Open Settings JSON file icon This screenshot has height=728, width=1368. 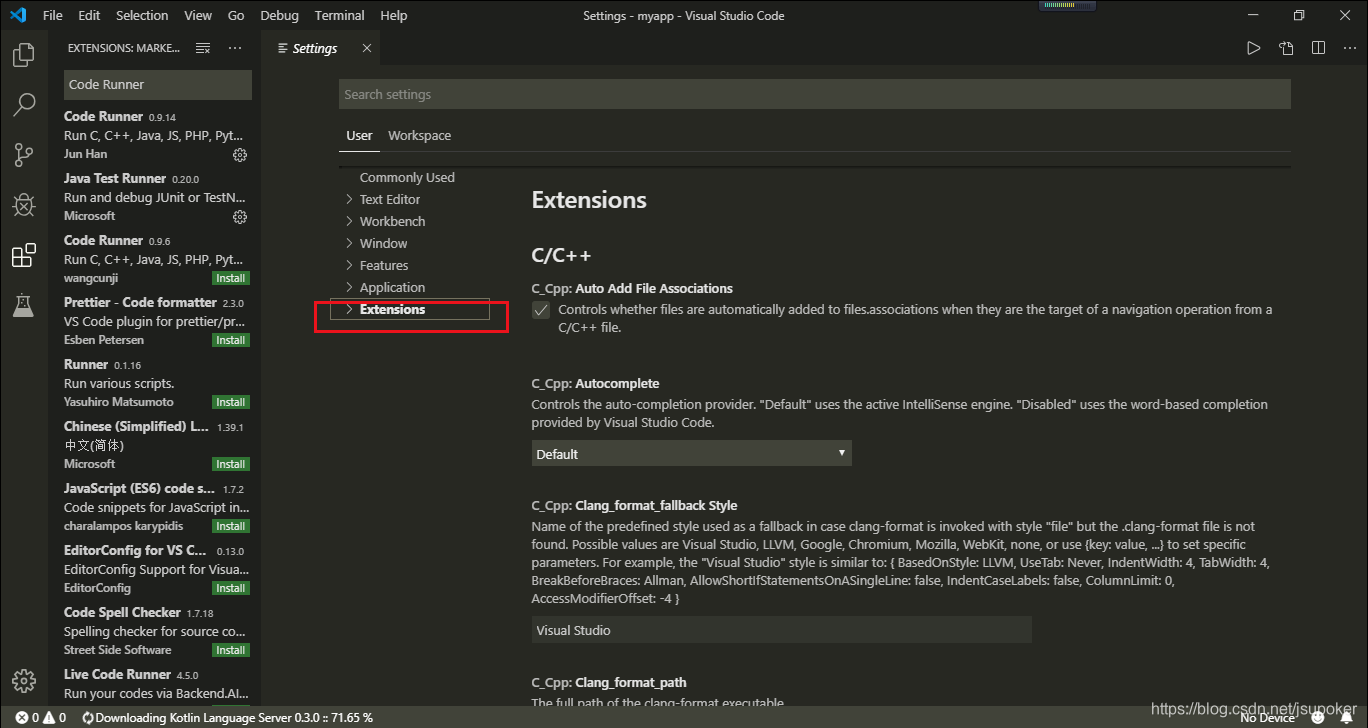(1286, 48)
